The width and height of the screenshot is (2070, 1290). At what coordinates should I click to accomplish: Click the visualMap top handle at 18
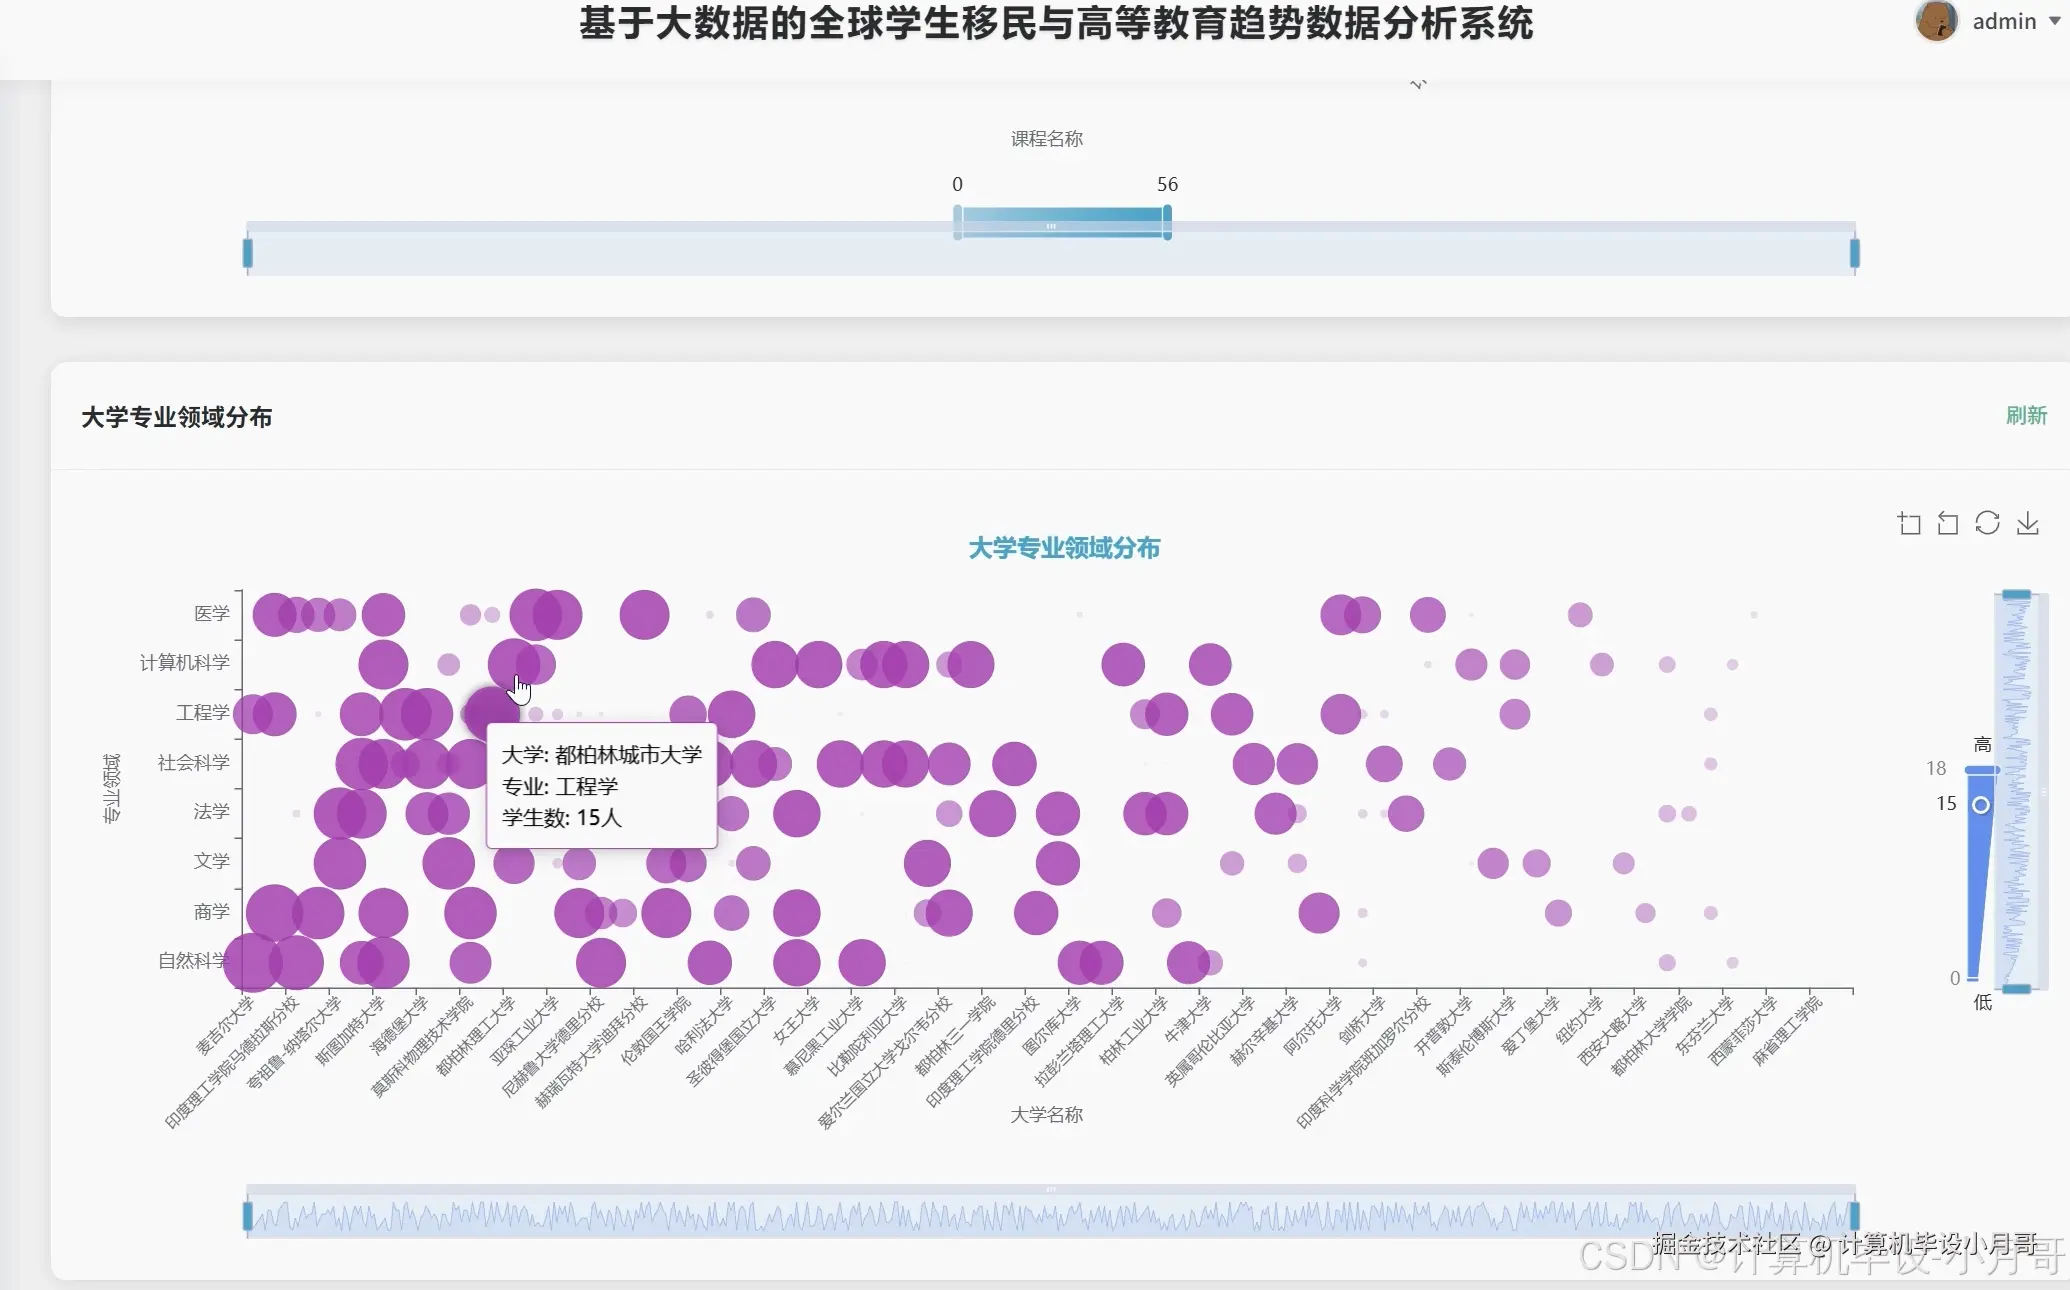(1981, 769)
